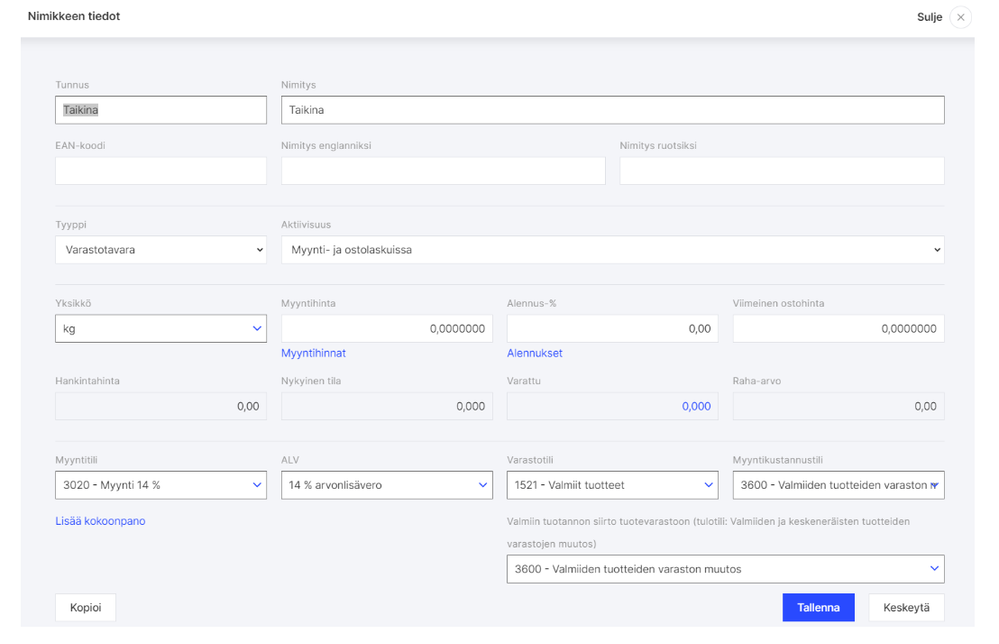Open the Alennukset link

click(x=534, y=353)
